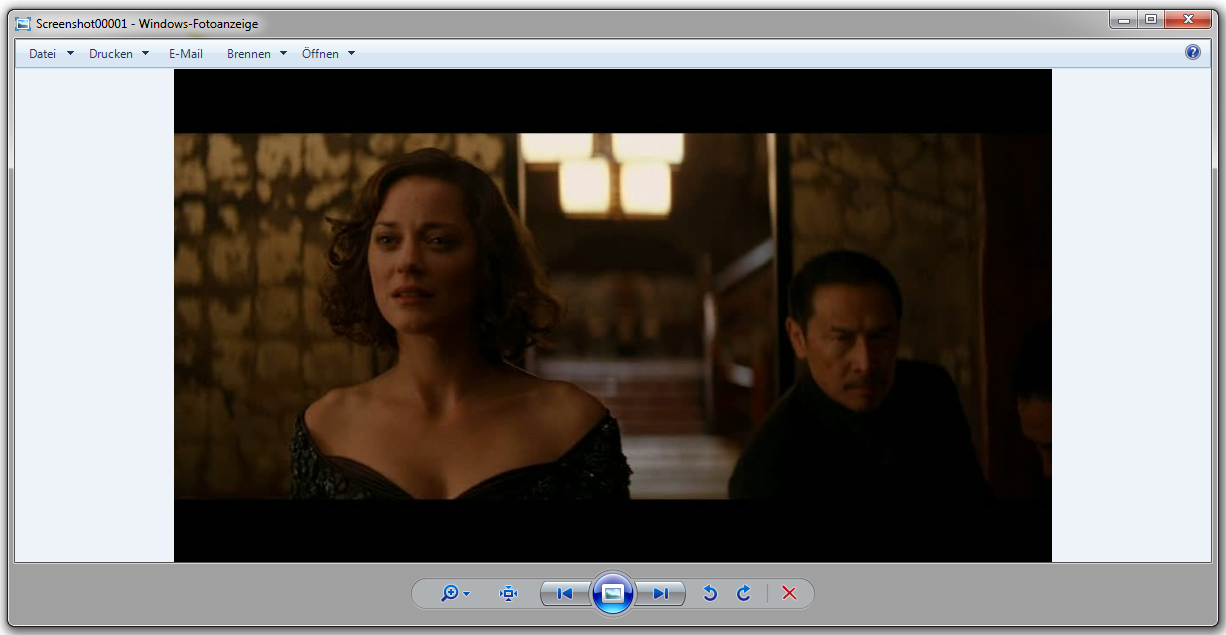Go to the next photo
The image size is (1226, 635).
pyautogui.click(x=660, y=594)
